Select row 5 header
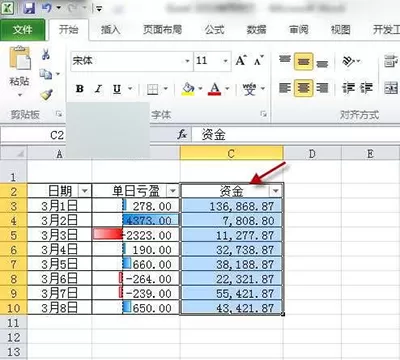The image size is (400, 360). coord(13,235)
